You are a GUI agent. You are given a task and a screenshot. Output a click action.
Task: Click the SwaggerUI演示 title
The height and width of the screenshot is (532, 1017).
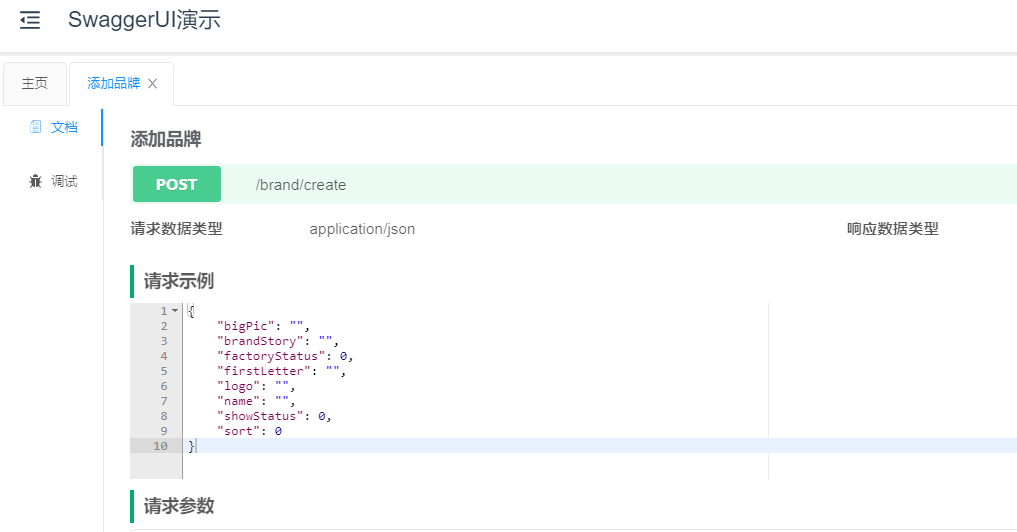[x=144, y=19]
